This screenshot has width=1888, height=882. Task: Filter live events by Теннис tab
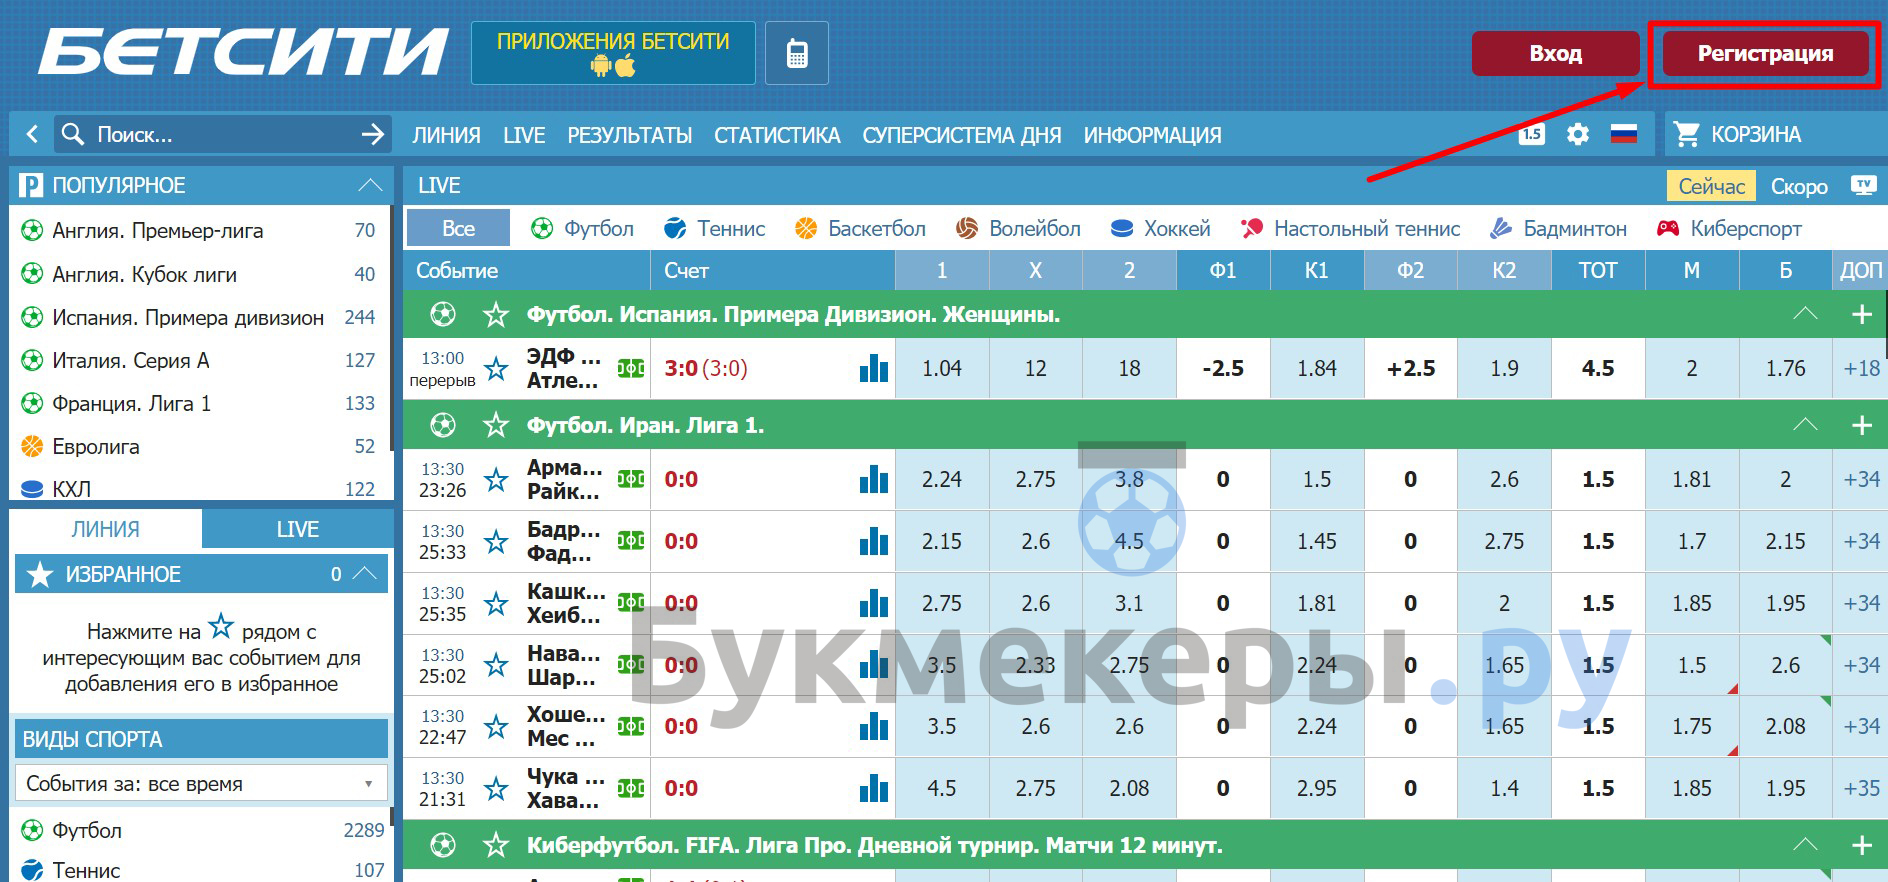pyautogui.click(x=715, y=228)
